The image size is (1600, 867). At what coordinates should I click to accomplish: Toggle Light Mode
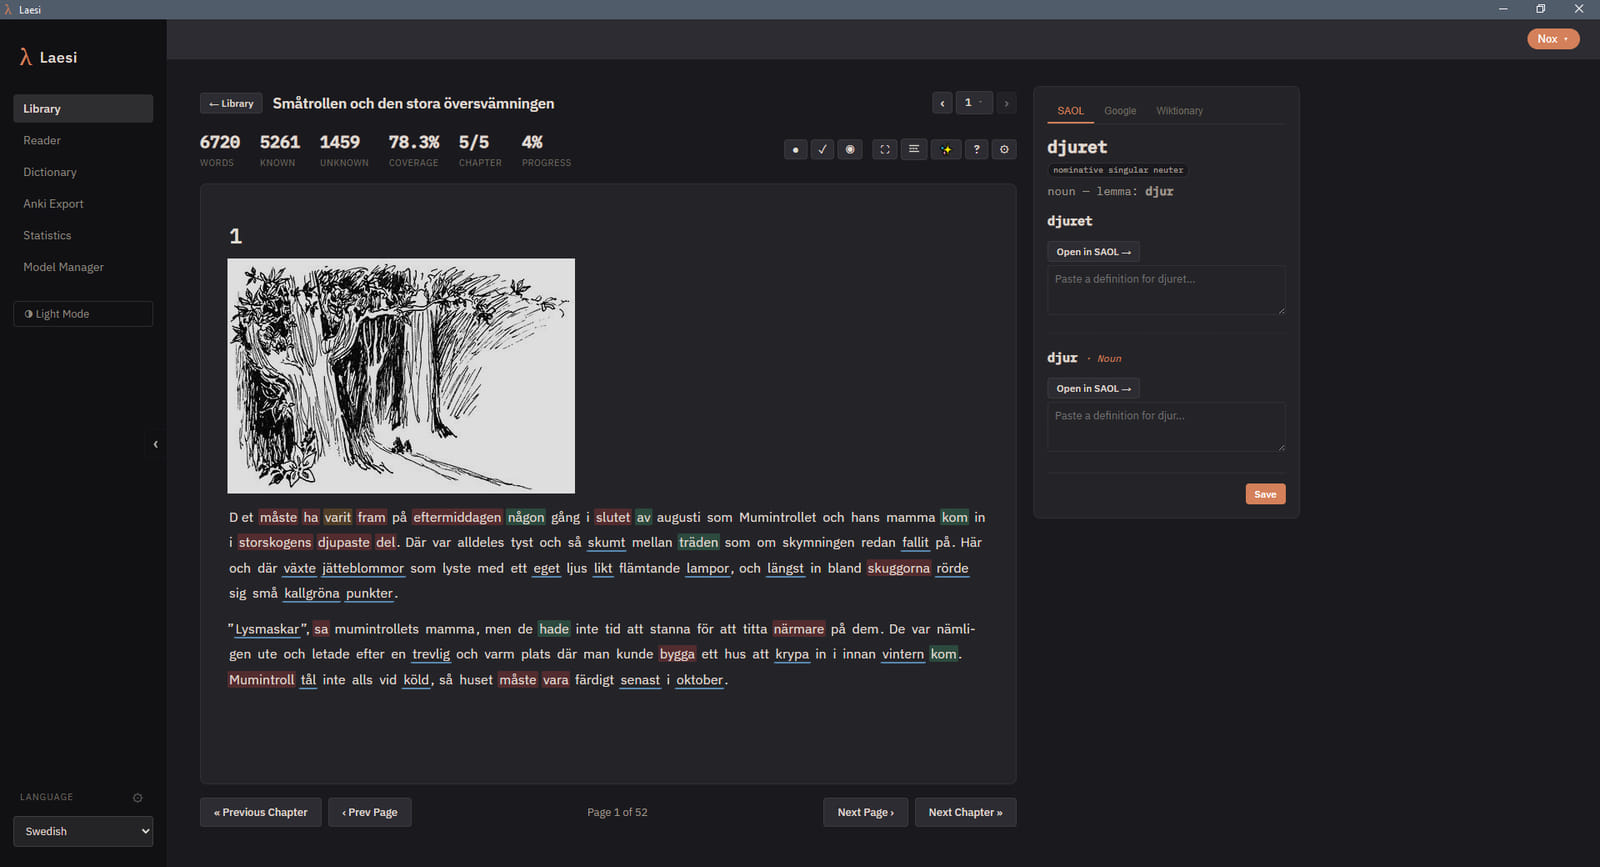pos(83,314)
